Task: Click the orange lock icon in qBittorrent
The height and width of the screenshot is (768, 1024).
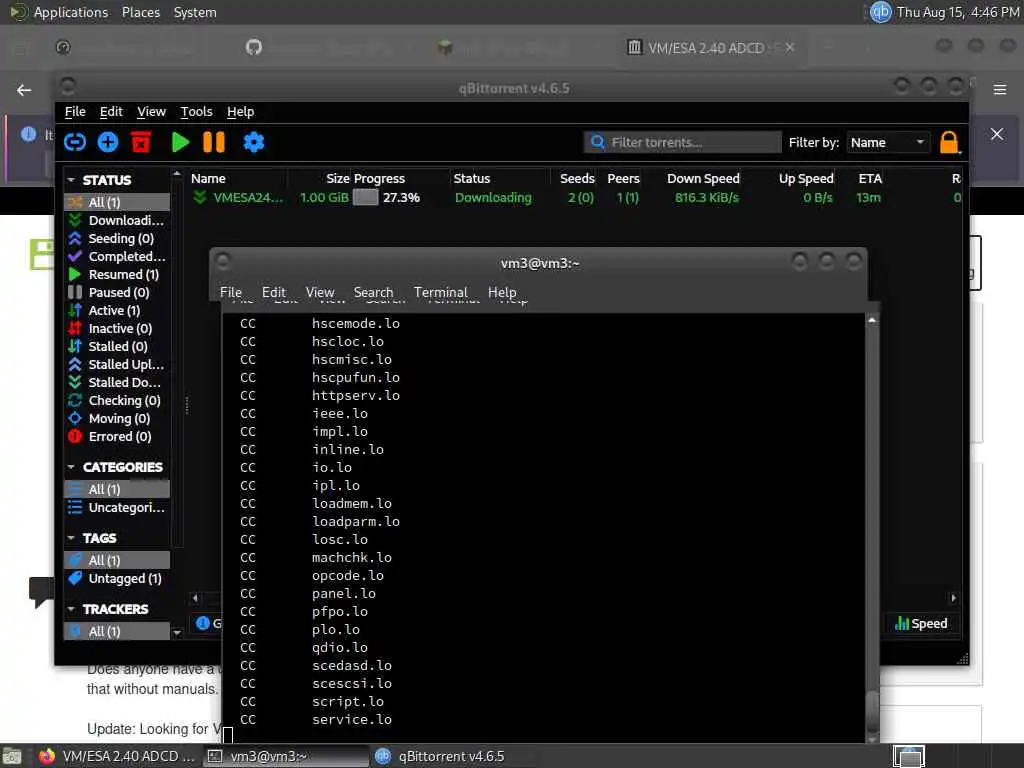Action: pos(949,142)
